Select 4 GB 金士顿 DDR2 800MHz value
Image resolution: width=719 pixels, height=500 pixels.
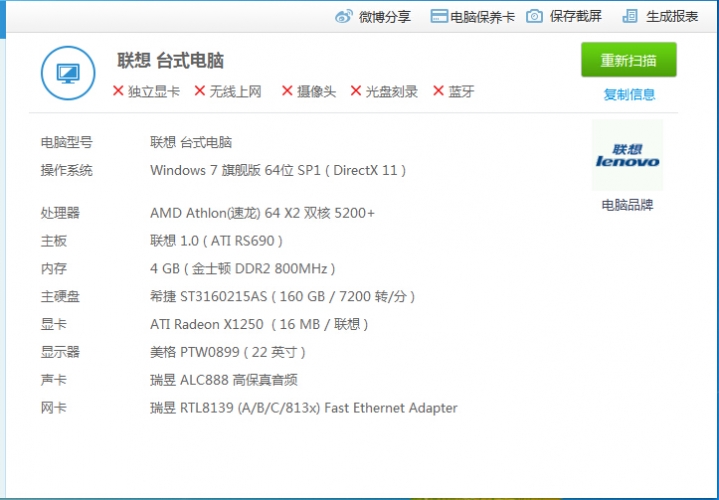click(x=243, y=268)
